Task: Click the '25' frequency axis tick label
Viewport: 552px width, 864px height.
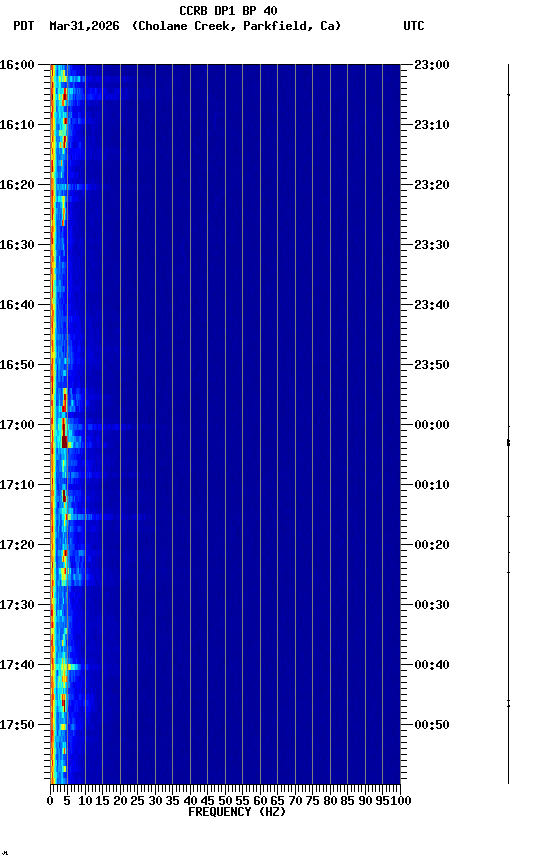Action: click(138, 802)
